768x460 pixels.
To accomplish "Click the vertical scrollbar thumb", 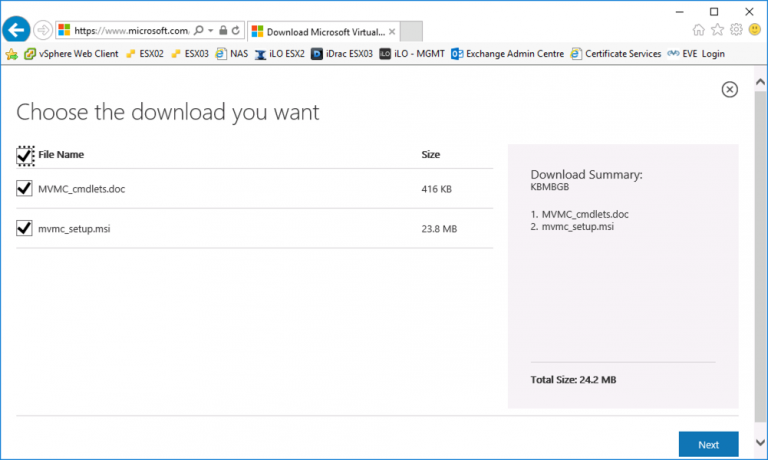I will (x=760, y=256).
